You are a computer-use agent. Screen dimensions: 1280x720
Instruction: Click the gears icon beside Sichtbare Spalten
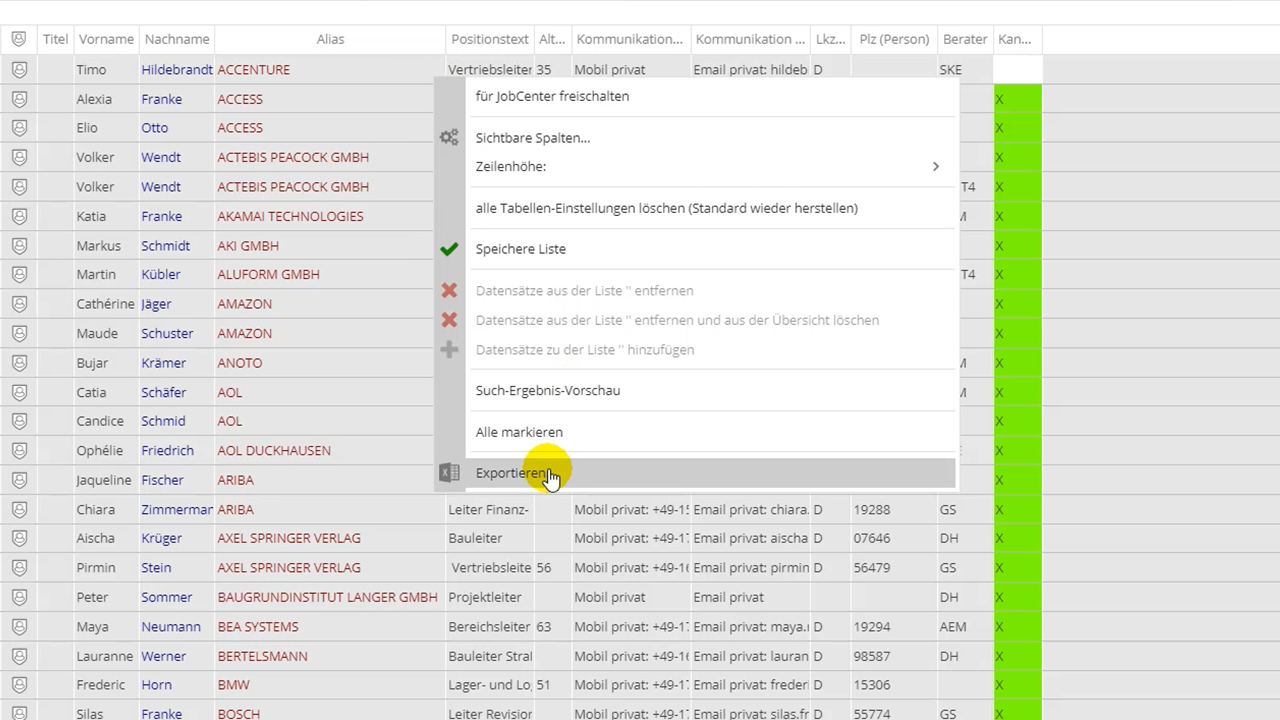(449, 138)
